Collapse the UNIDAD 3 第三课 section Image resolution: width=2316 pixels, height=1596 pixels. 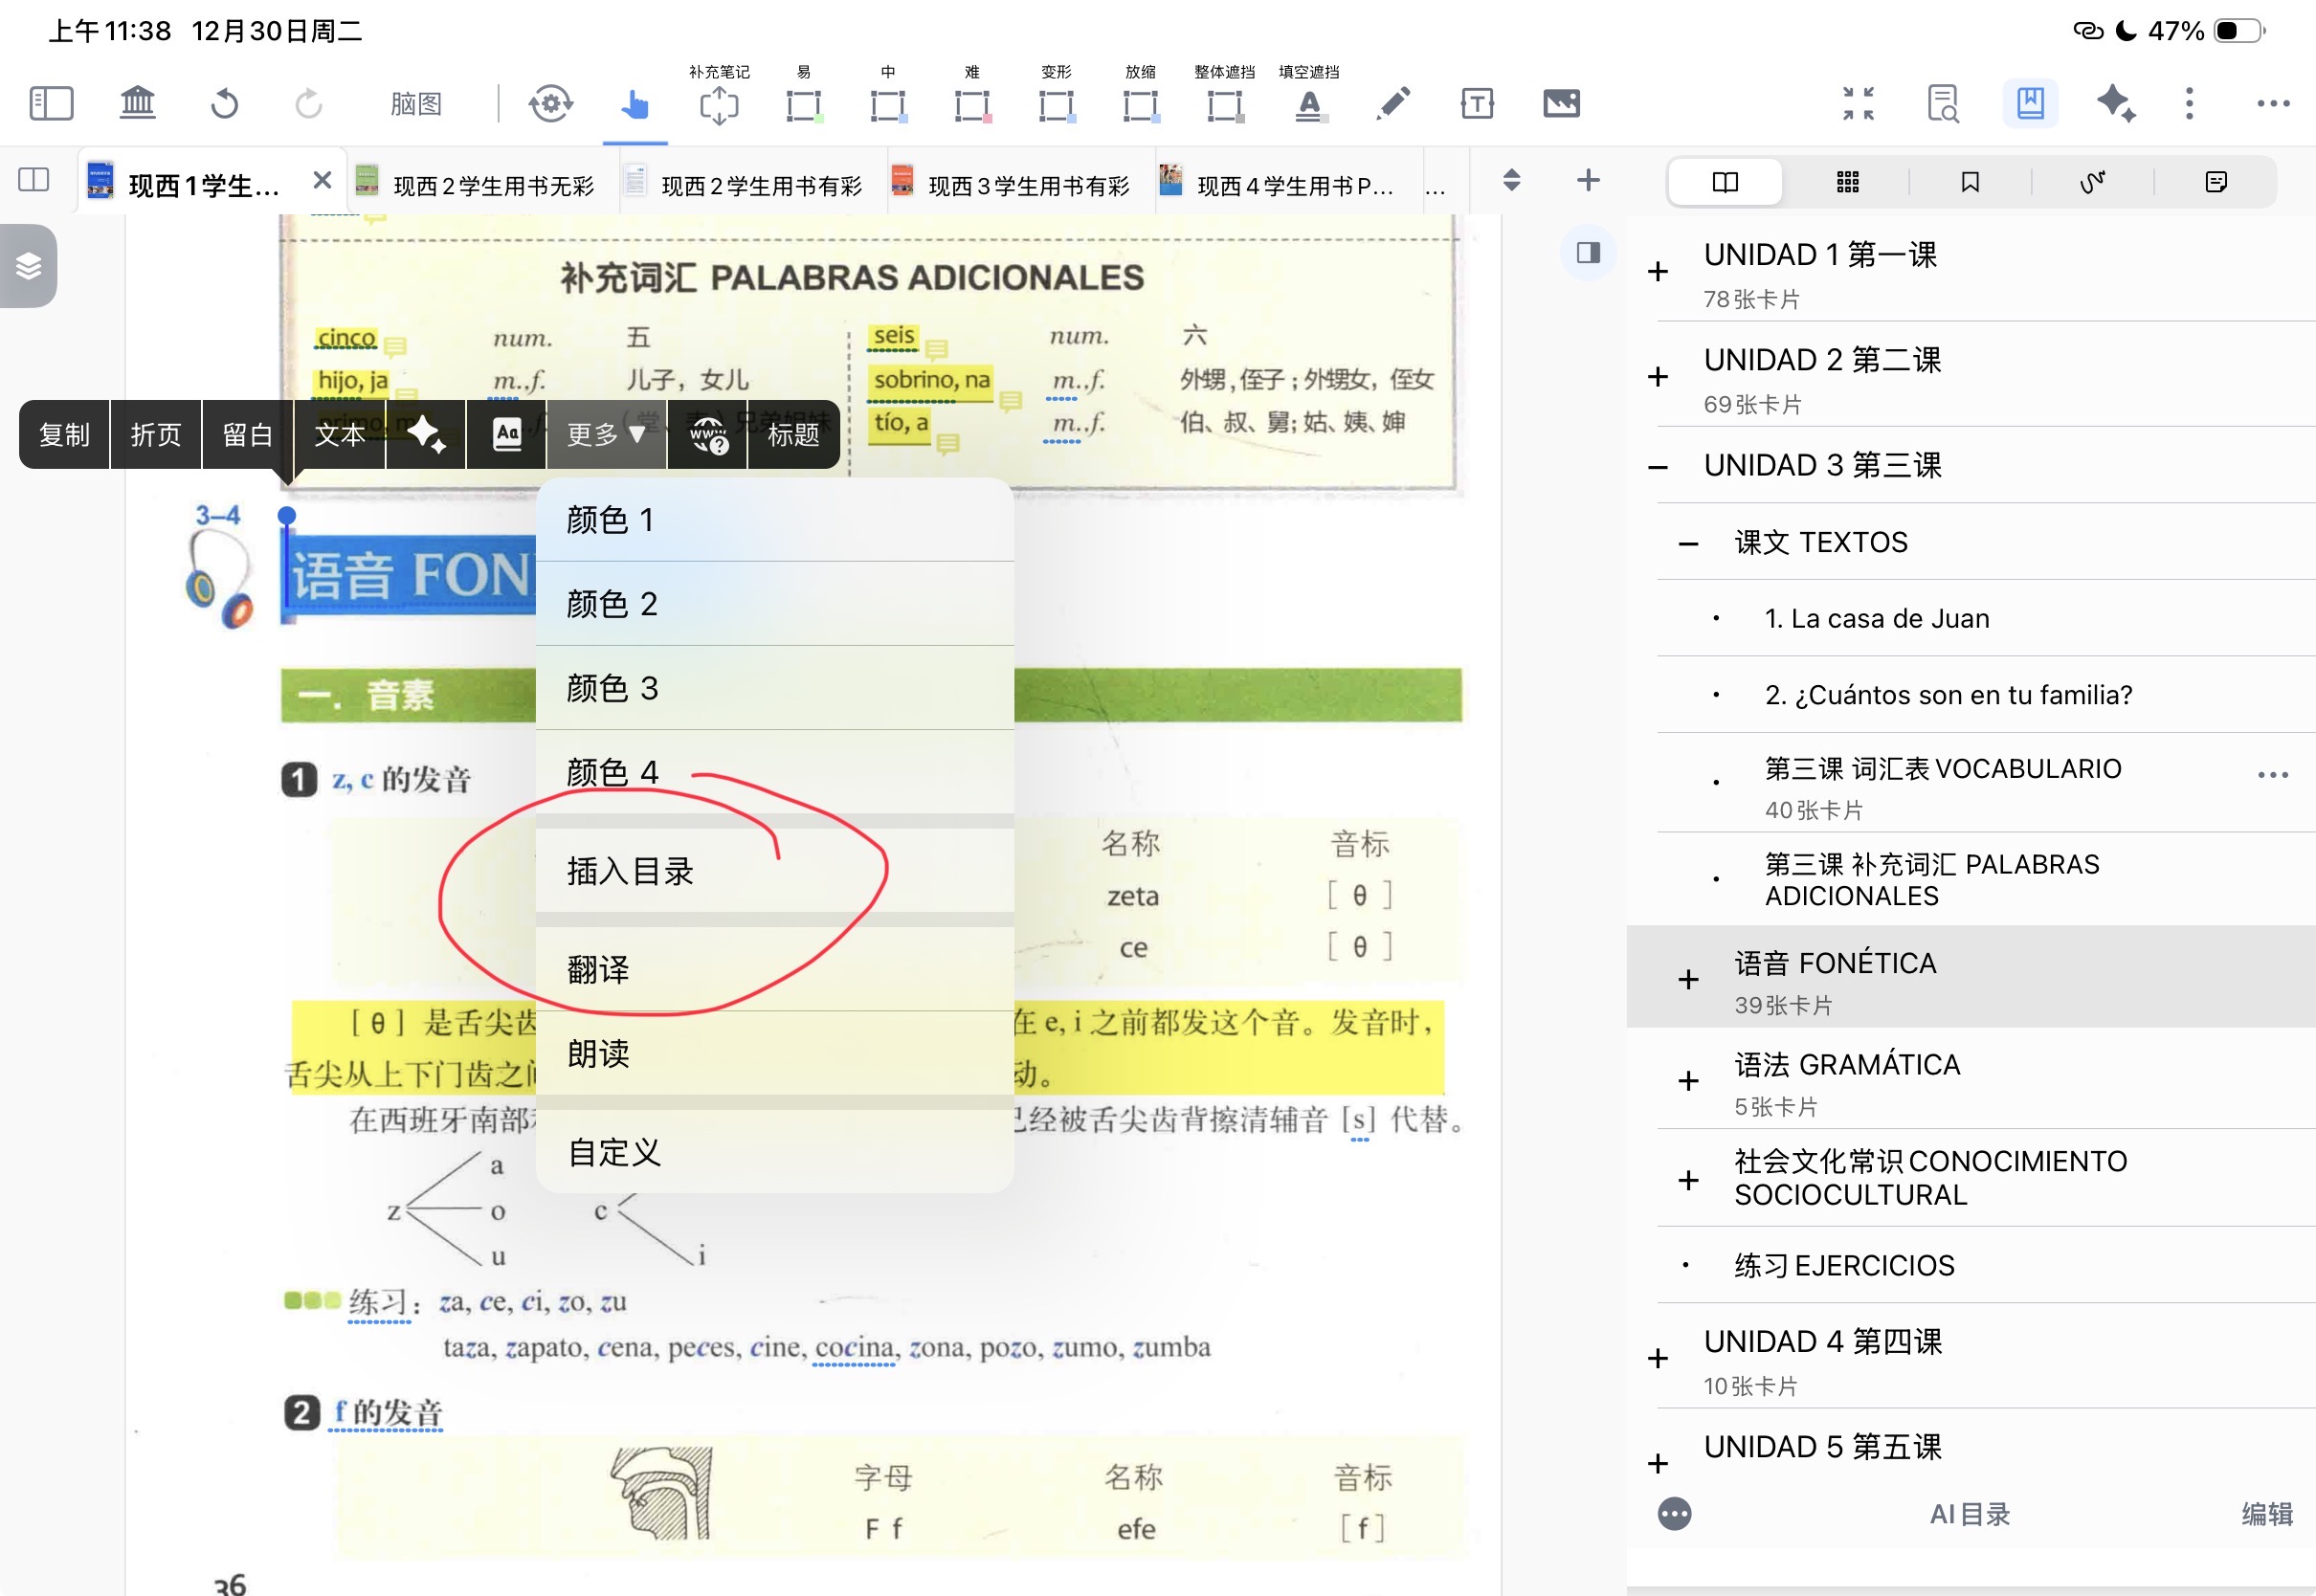click(1657, 467)
